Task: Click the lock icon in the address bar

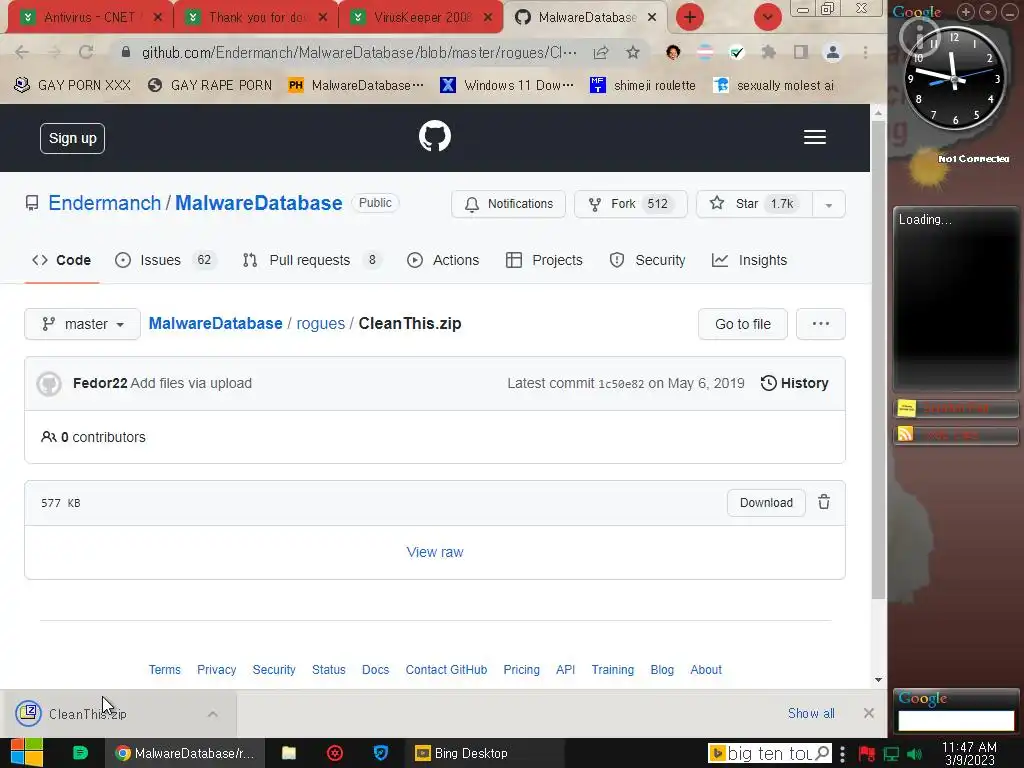Action: point(126,52)
